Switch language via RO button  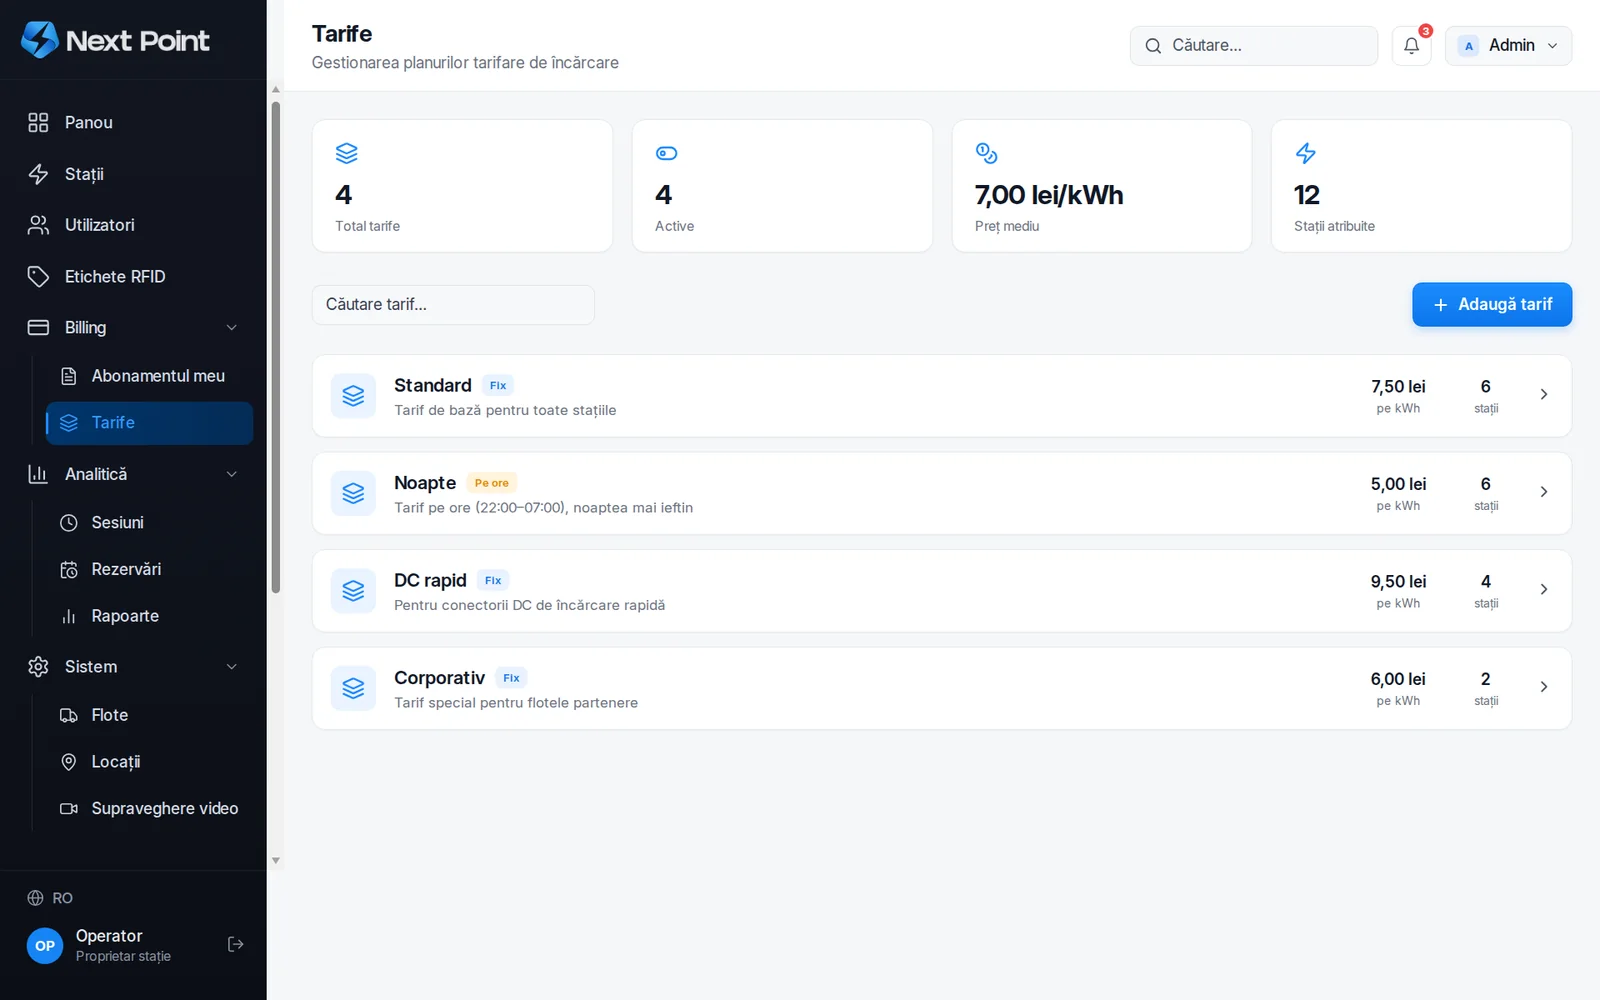point(50,898)
